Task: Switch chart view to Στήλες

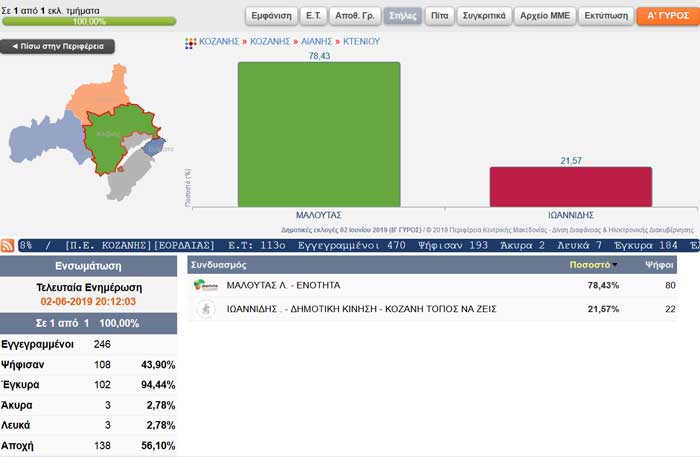Action: [x=403, y=16]
